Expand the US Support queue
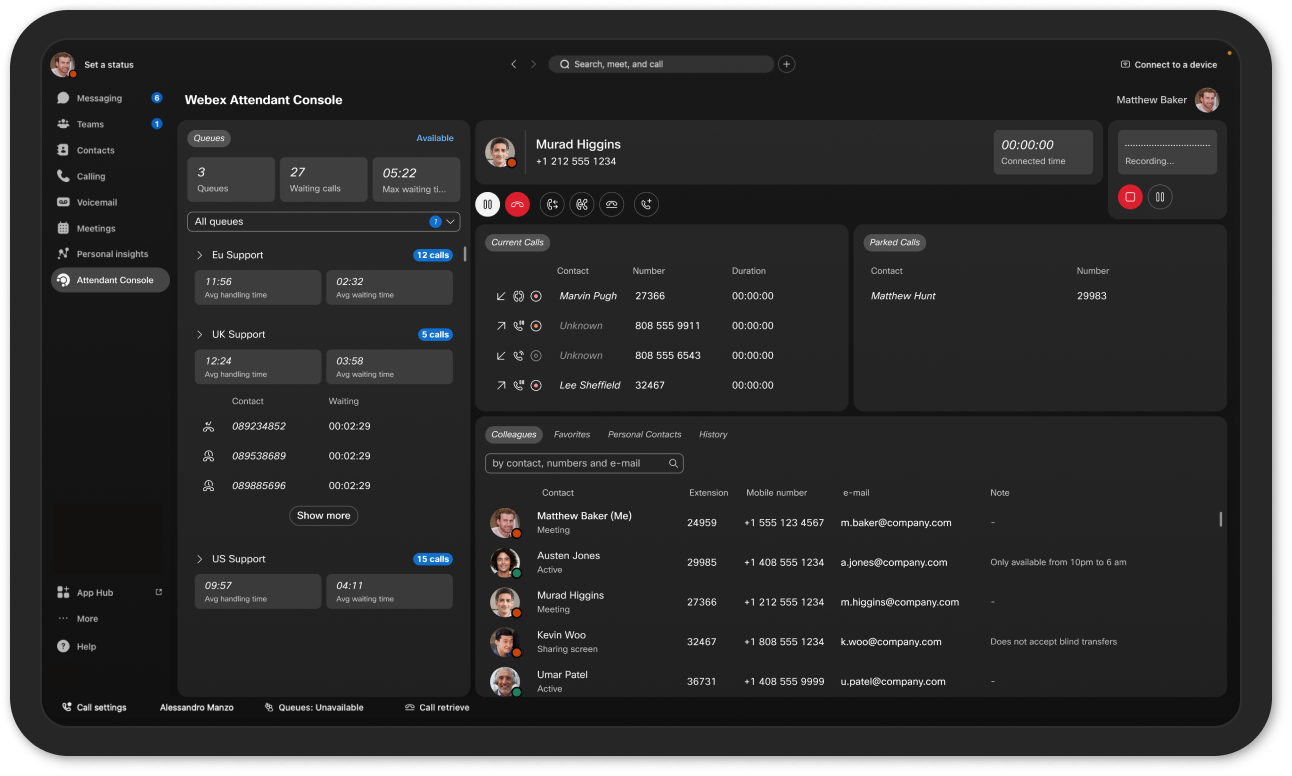The width and height of the screenshot is (1292, 776). coord(200,559)
